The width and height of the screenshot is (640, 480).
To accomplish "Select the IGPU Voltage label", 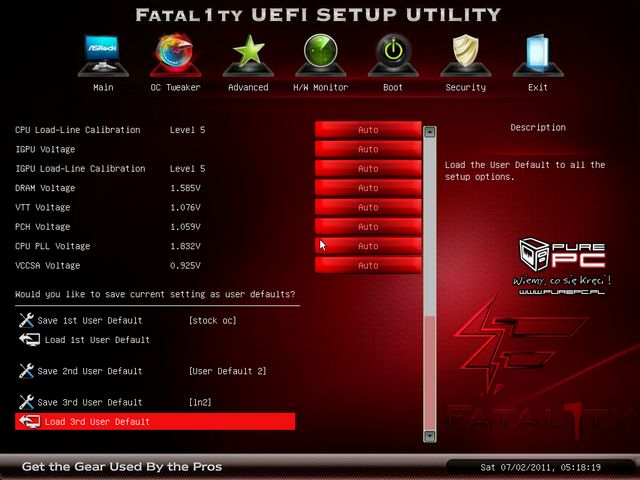I will [x=45, y=149].
